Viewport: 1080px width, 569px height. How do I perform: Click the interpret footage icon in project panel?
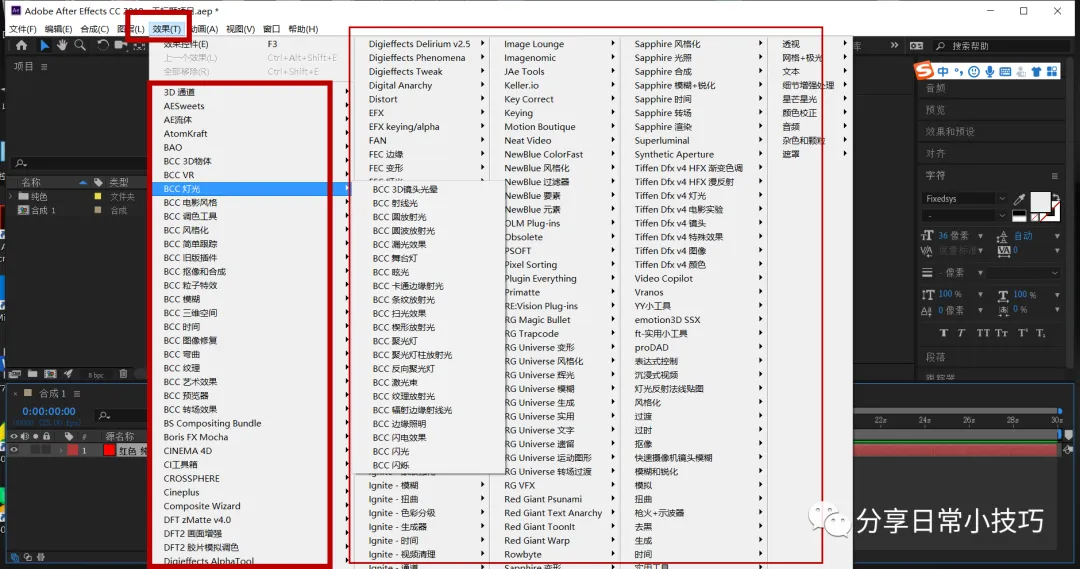pos(14,374)
